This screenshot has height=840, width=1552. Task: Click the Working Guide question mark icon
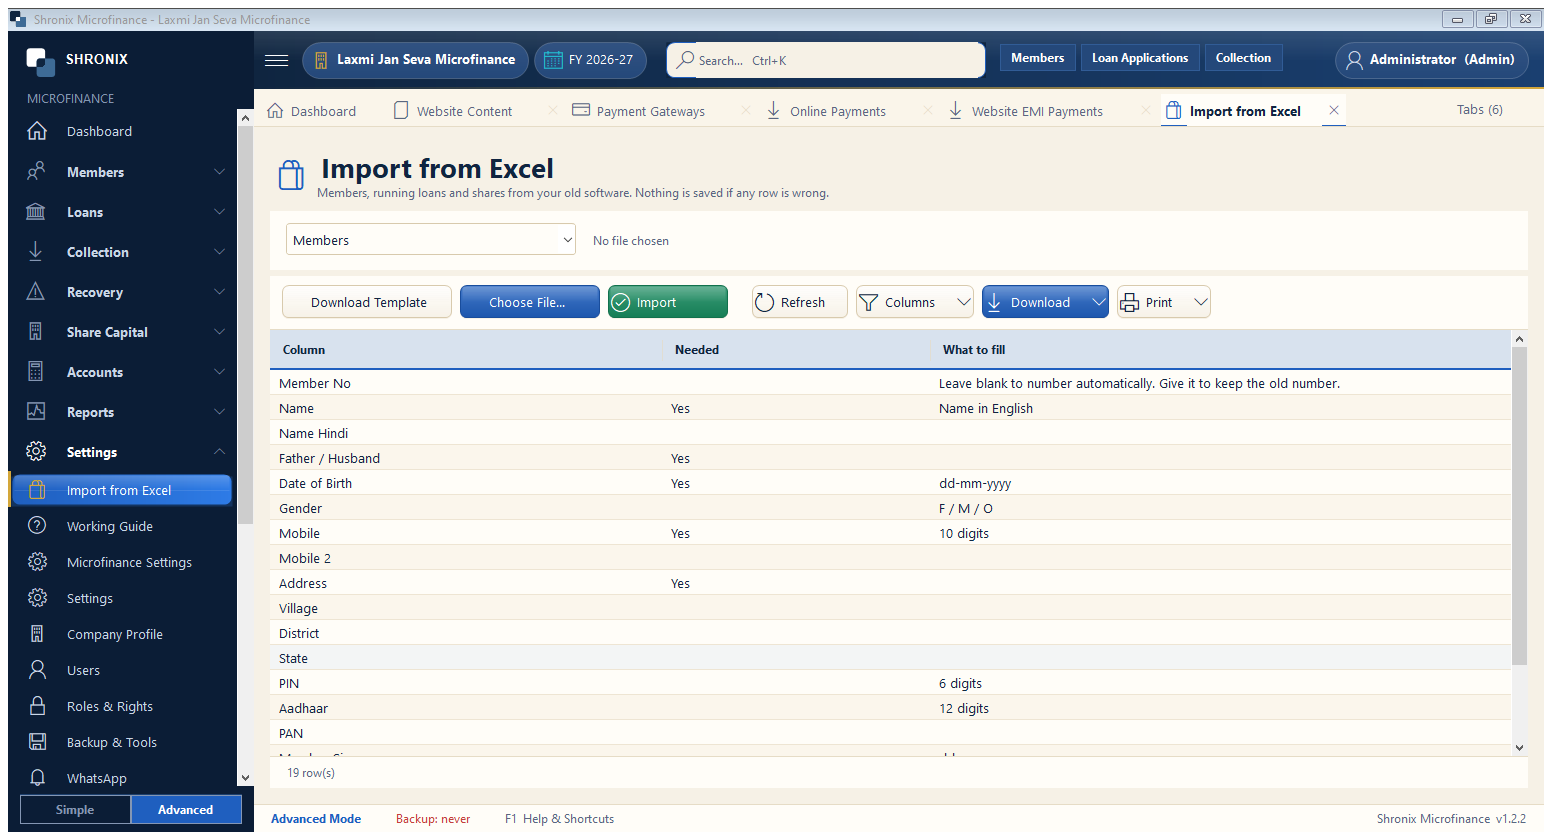(37, 526)
